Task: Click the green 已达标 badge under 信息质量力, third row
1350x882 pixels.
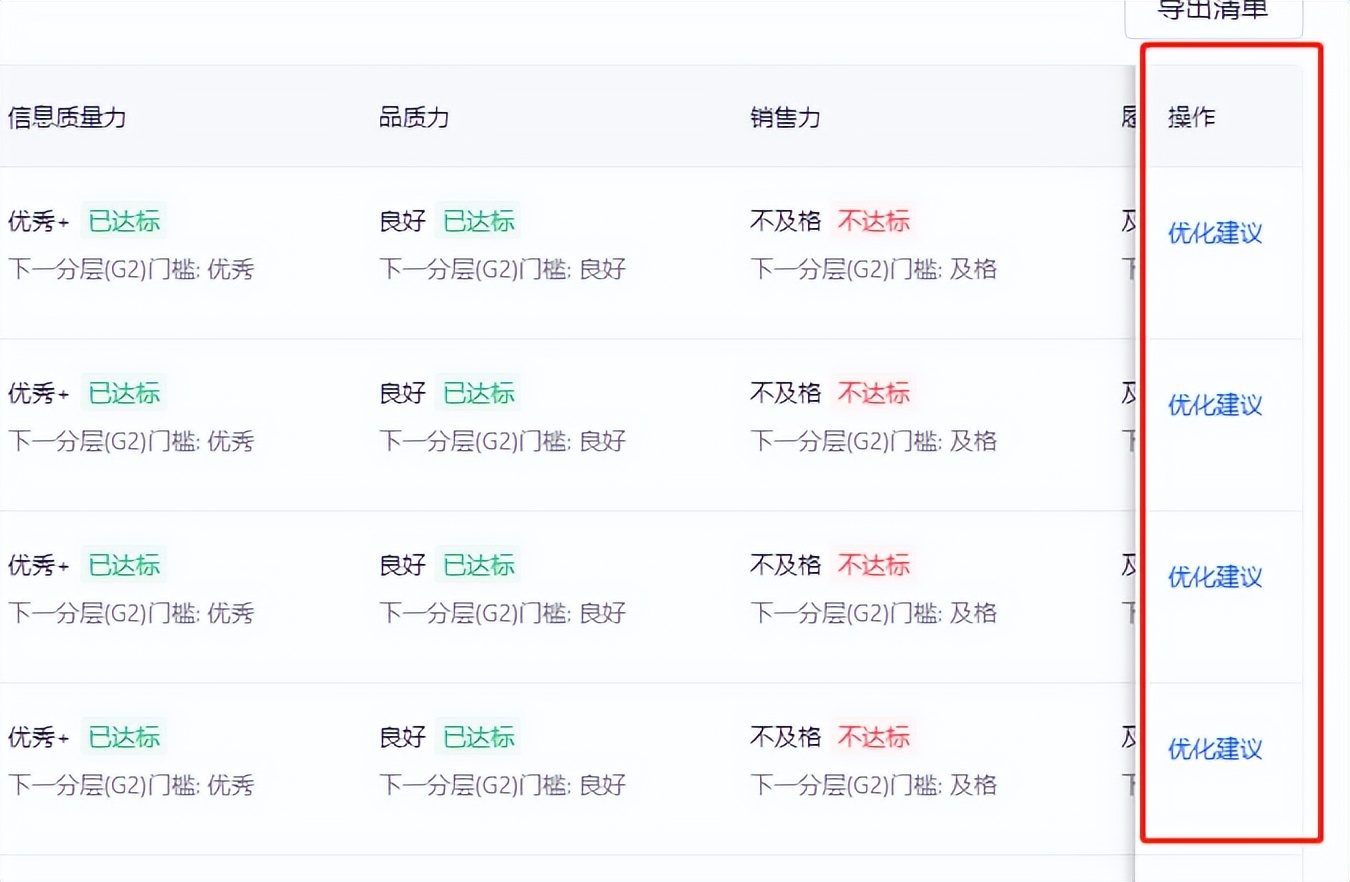Action: [x=123, y=565]
